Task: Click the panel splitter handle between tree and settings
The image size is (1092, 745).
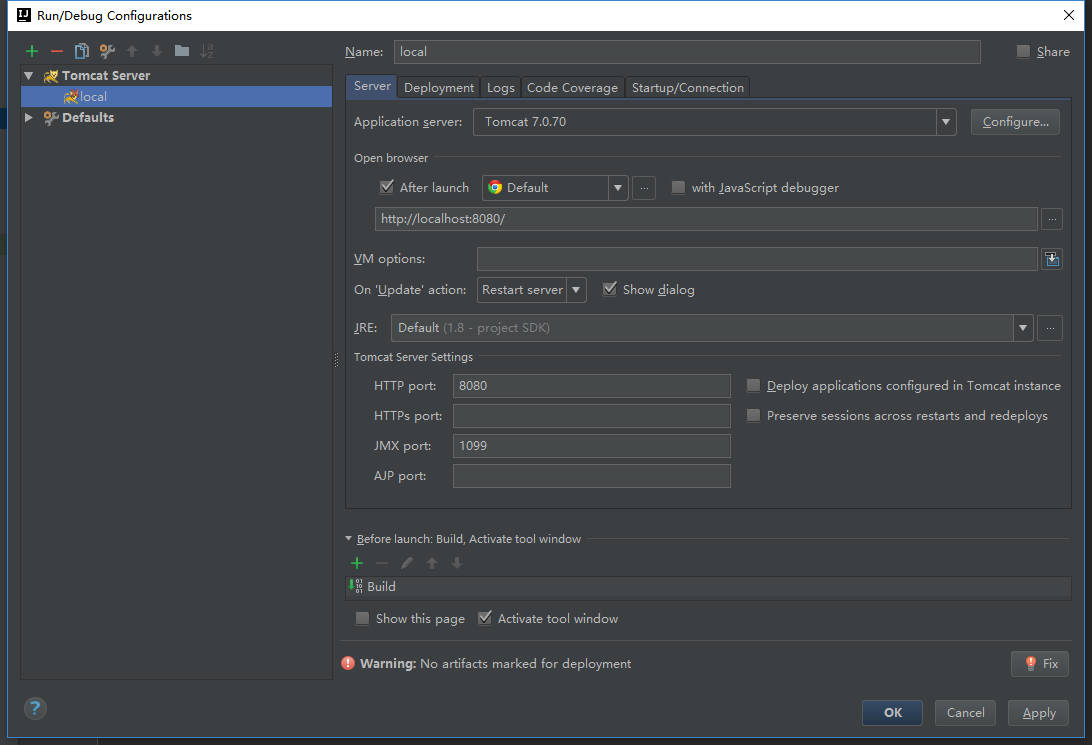Action: (x=336, y=359)
